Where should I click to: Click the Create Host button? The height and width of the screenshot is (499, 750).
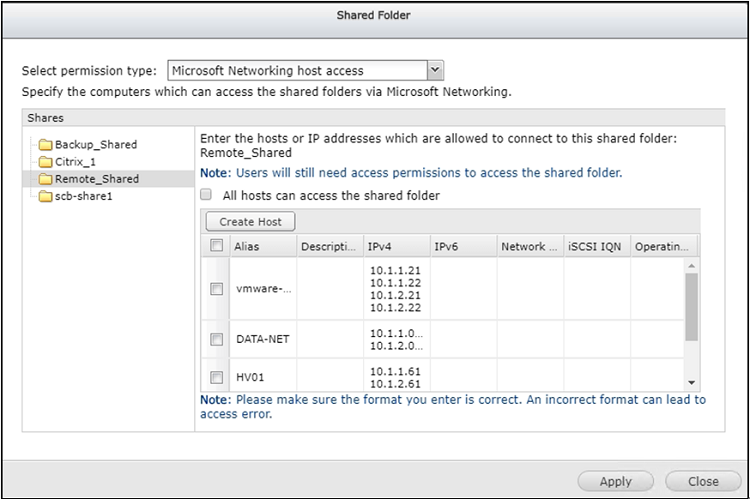[250, 222]
